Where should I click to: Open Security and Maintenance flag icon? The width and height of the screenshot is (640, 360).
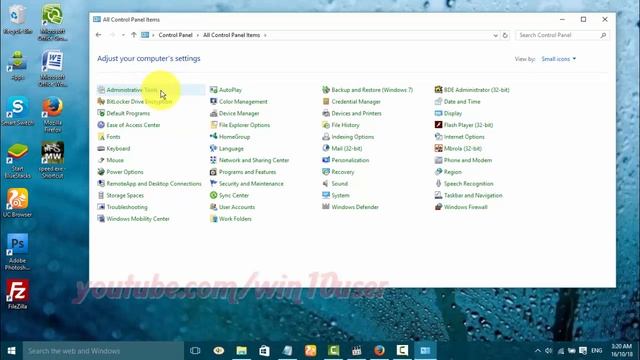213,184
